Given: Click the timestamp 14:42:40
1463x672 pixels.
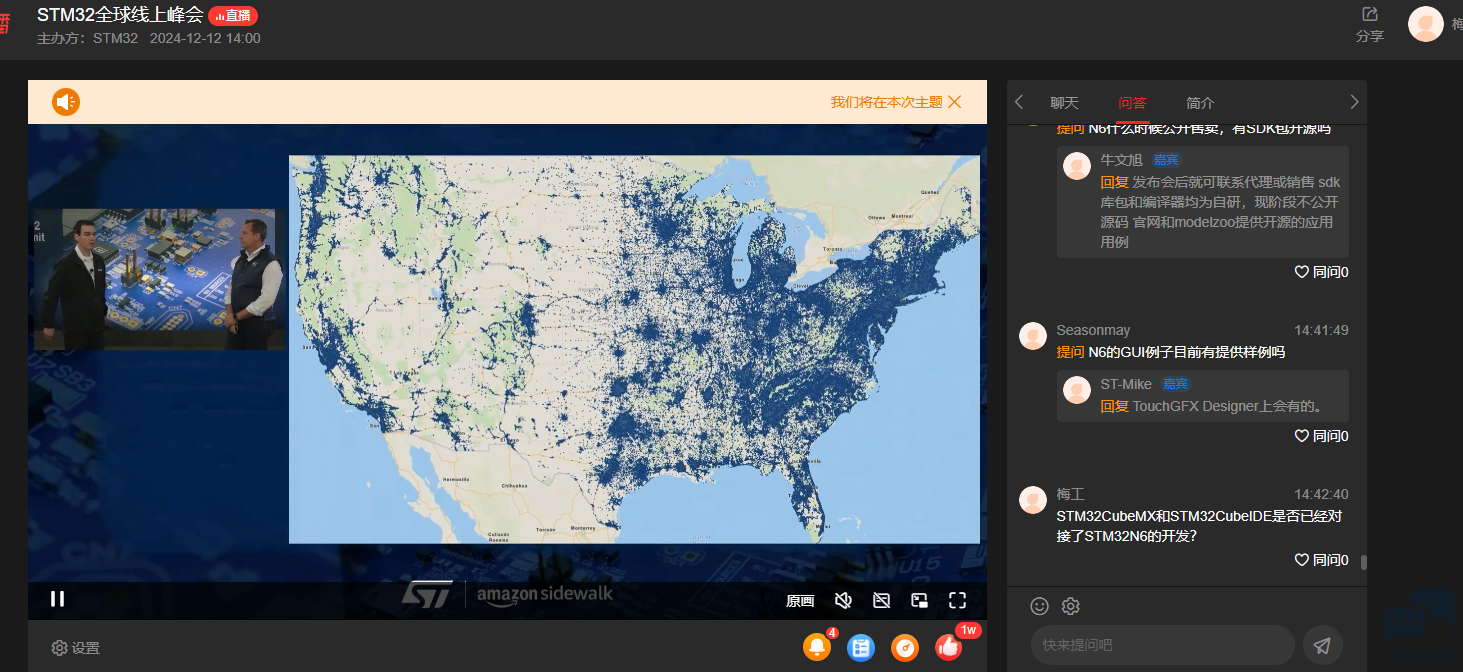Looking at the screenshot, I should 1321,494.
